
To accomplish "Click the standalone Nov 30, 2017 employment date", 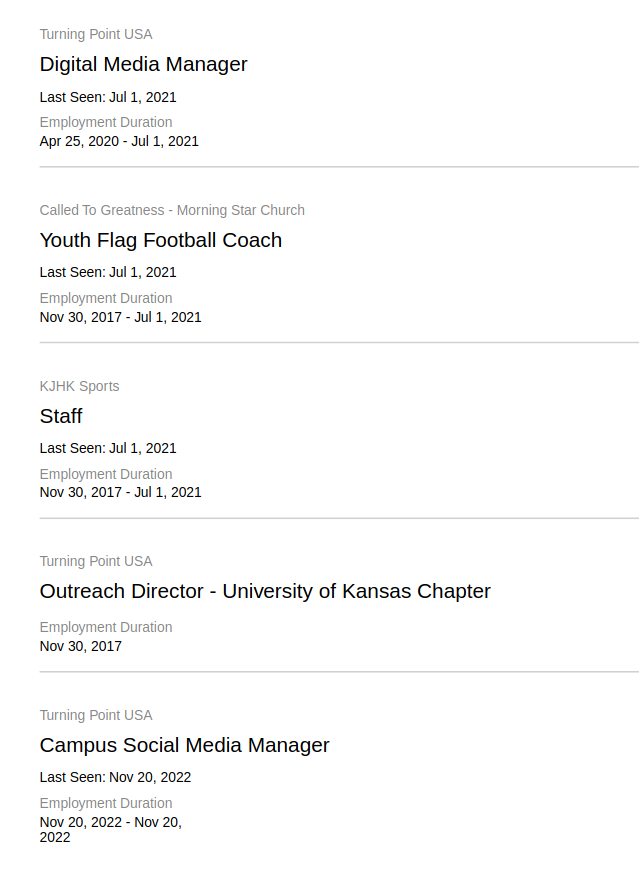I will click(81, 646).
